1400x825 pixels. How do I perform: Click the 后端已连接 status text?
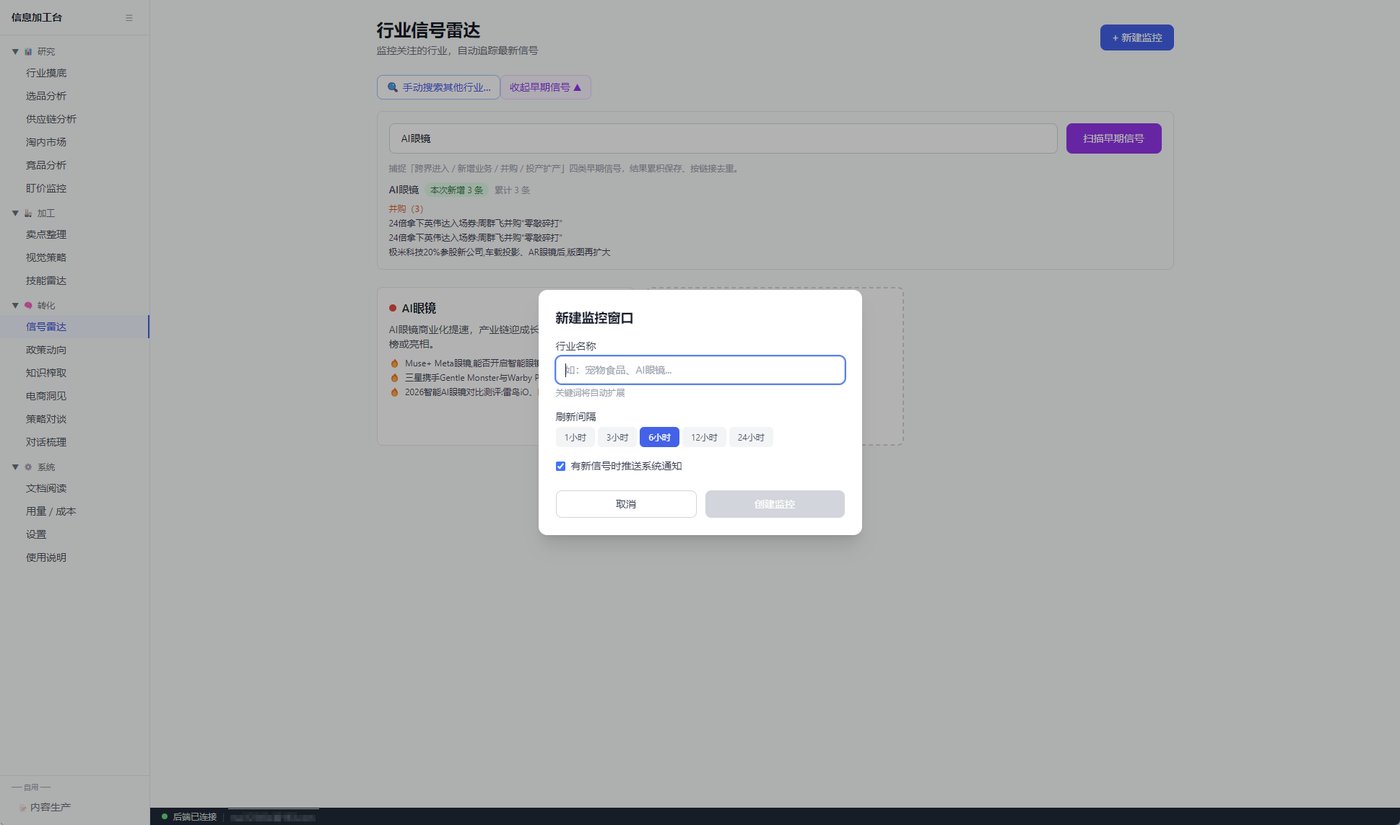(195, 817)
